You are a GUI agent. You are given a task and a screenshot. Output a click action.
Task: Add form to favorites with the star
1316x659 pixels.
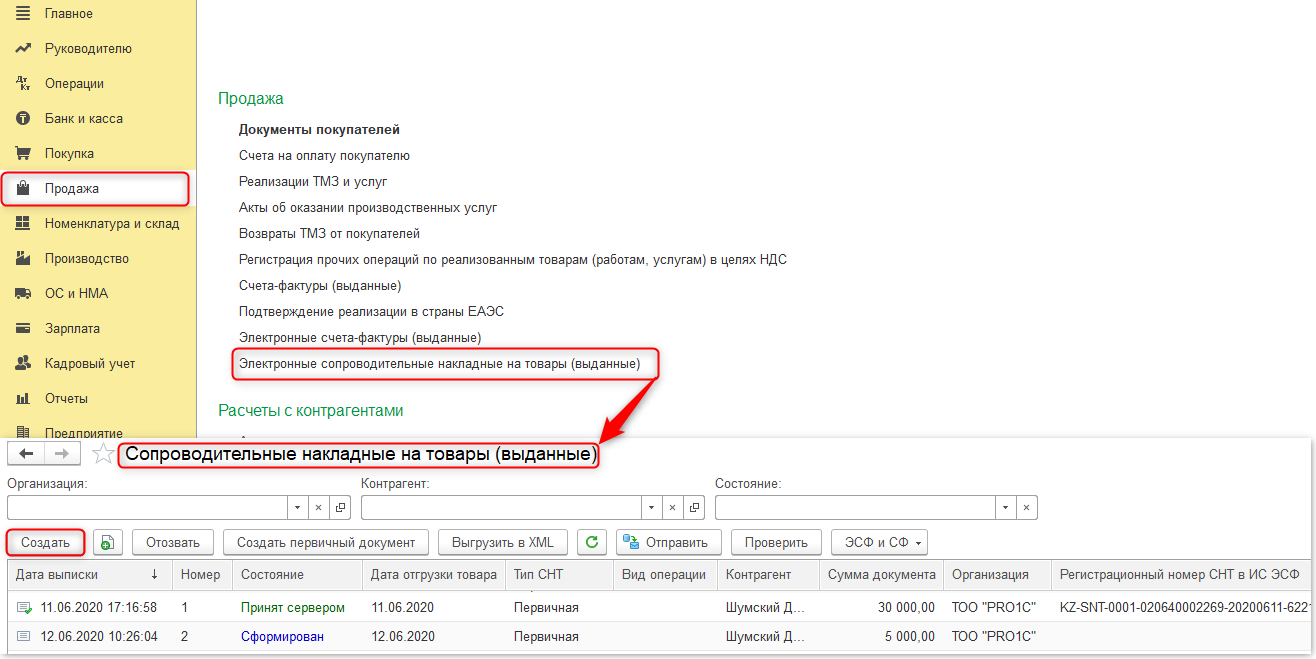[x=103, y=455]
